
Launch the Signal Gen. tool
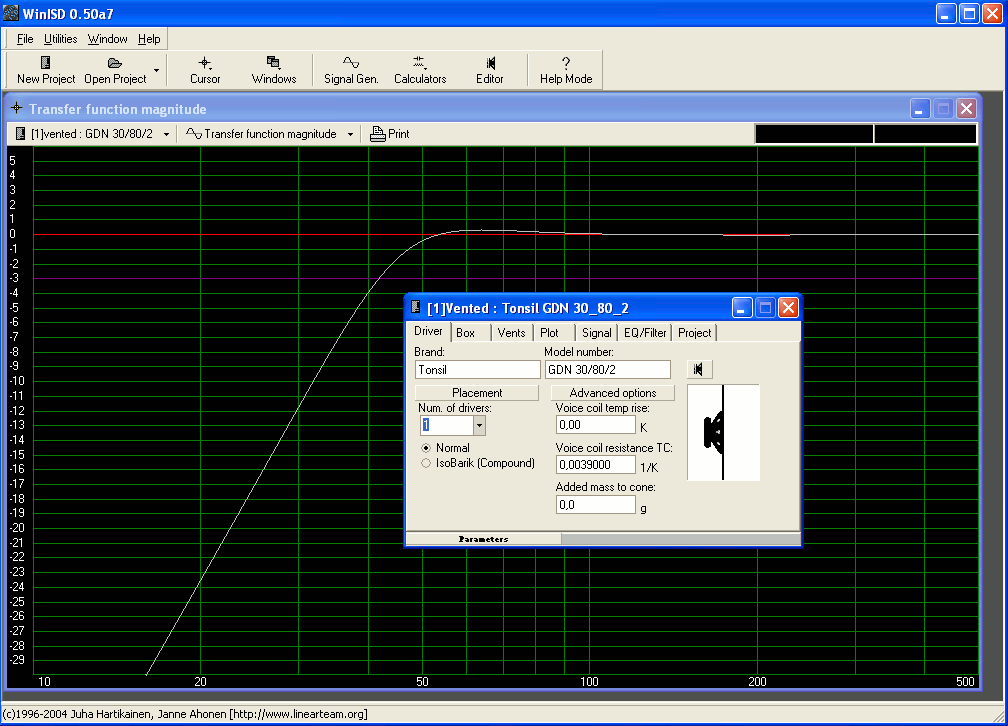tap(351, 63)
